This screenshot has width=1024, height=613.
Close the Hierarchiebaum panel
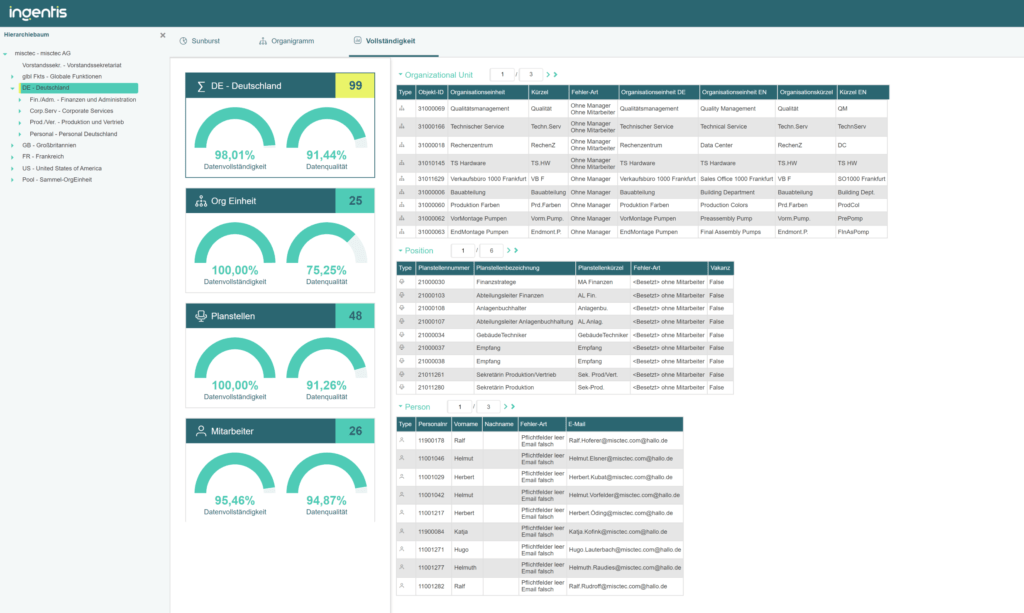[x=163, y=35]
